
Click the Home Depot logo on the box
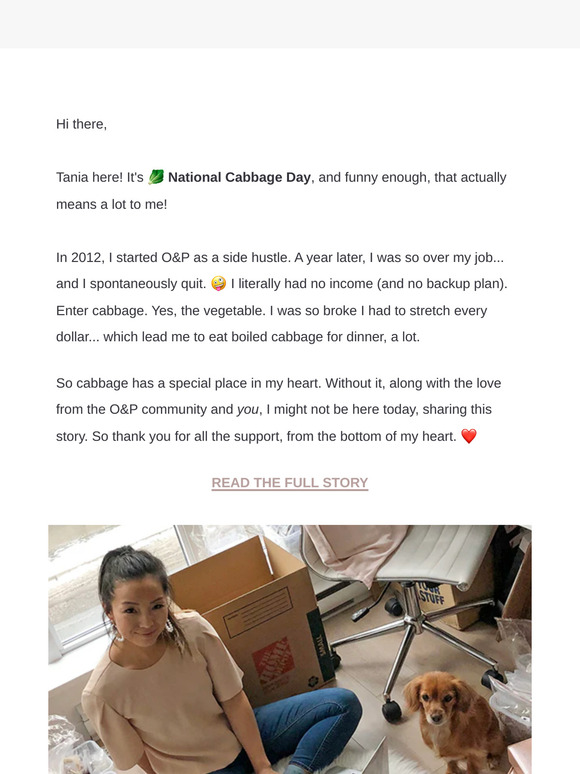[x=270, y=663]
